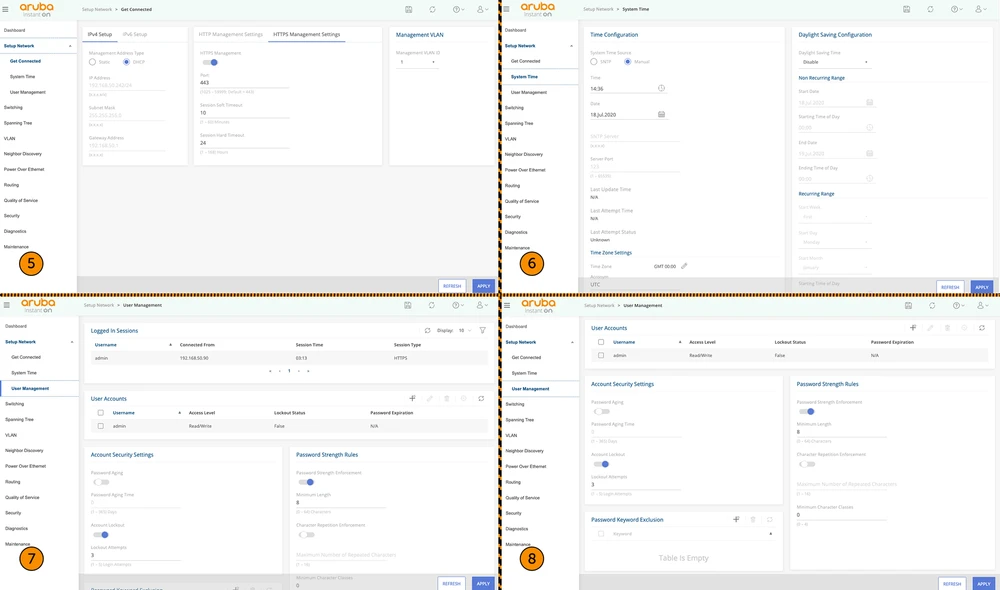Edit the Time Zone using the pencil icon
This screenshot has height=590, width=1000.
684,267
